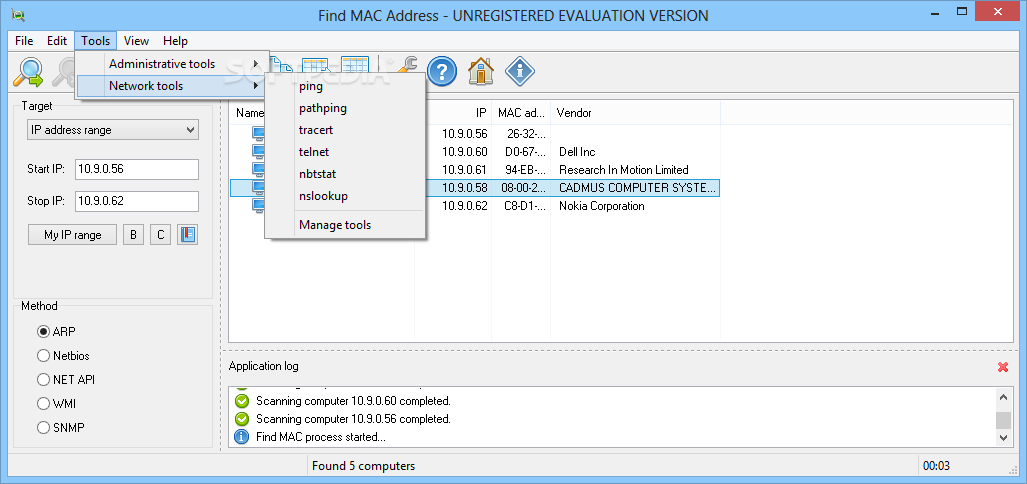Open the Edit menu
The width and height of the screenshot is (1027, 484).
[x=57, y=41]
